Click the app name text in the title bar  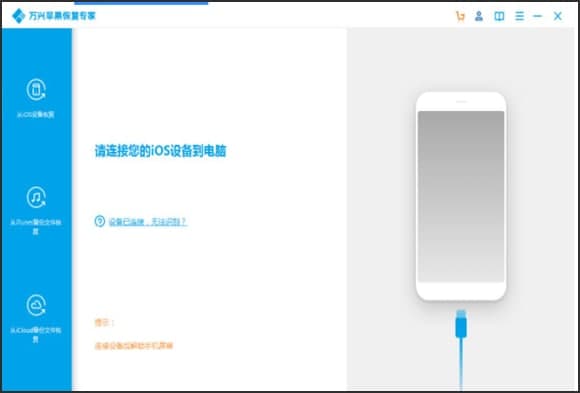coord(62,16)
